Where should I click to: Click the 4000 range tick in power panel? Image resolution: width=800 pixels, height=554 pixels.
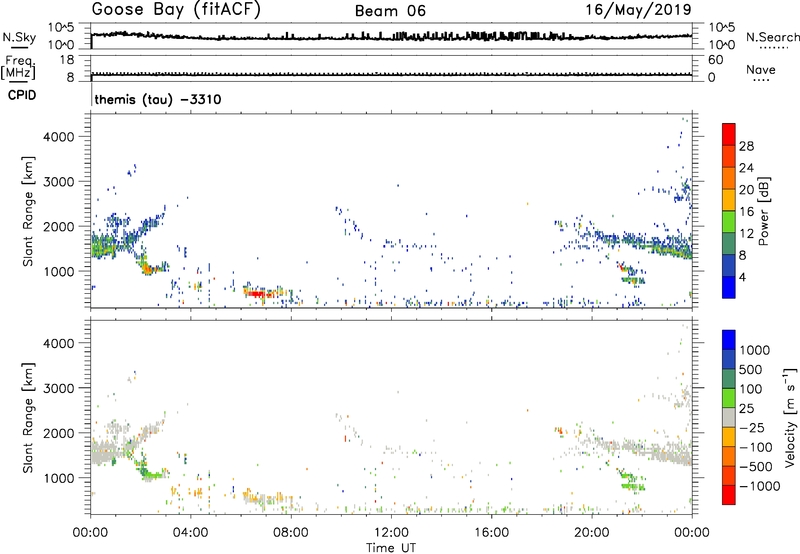58,137
